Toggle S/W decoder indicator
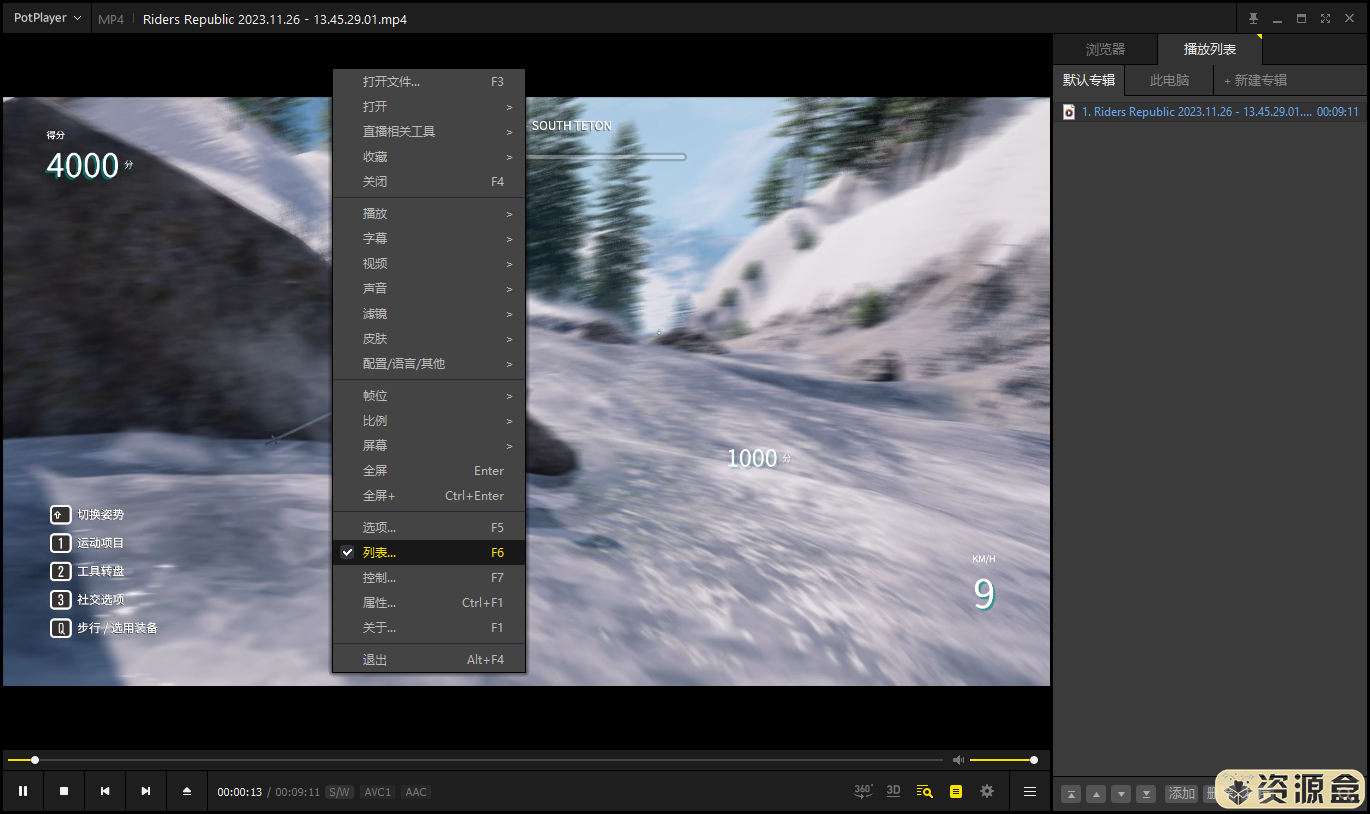The height and width of the screenshot is (814, 1370). (x=339, y=792)
